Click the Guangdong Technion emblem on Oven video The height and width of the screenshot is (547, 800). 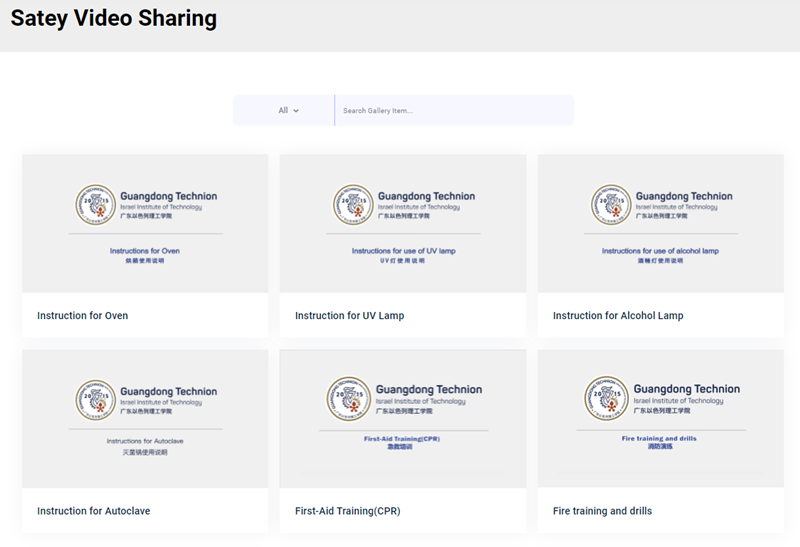pyautogui.click(x=95, y=203)
